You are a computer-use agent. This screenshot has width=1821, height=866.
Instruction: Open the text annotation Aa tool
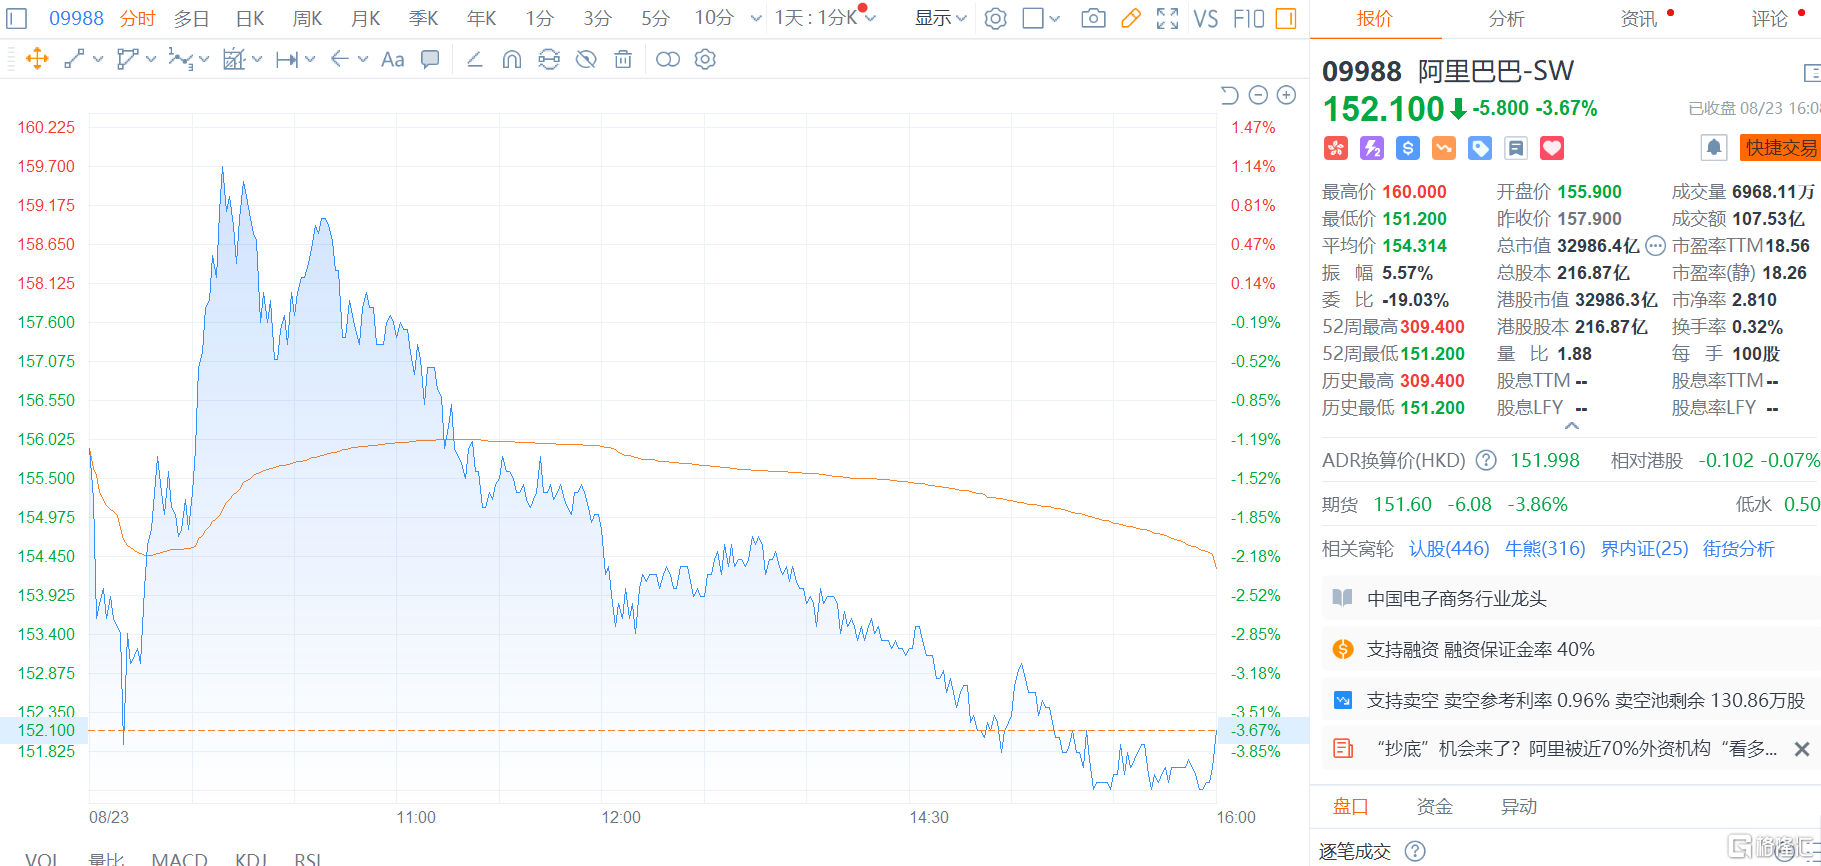tap(393, 60)
